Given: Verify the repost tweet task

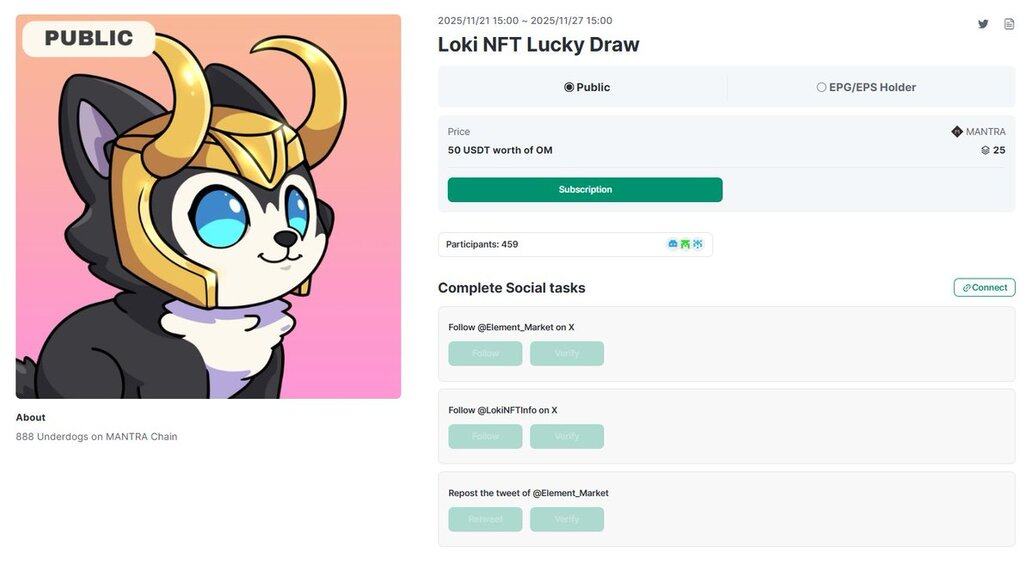Looking at the screenshot, I should [x=567, y=520].
